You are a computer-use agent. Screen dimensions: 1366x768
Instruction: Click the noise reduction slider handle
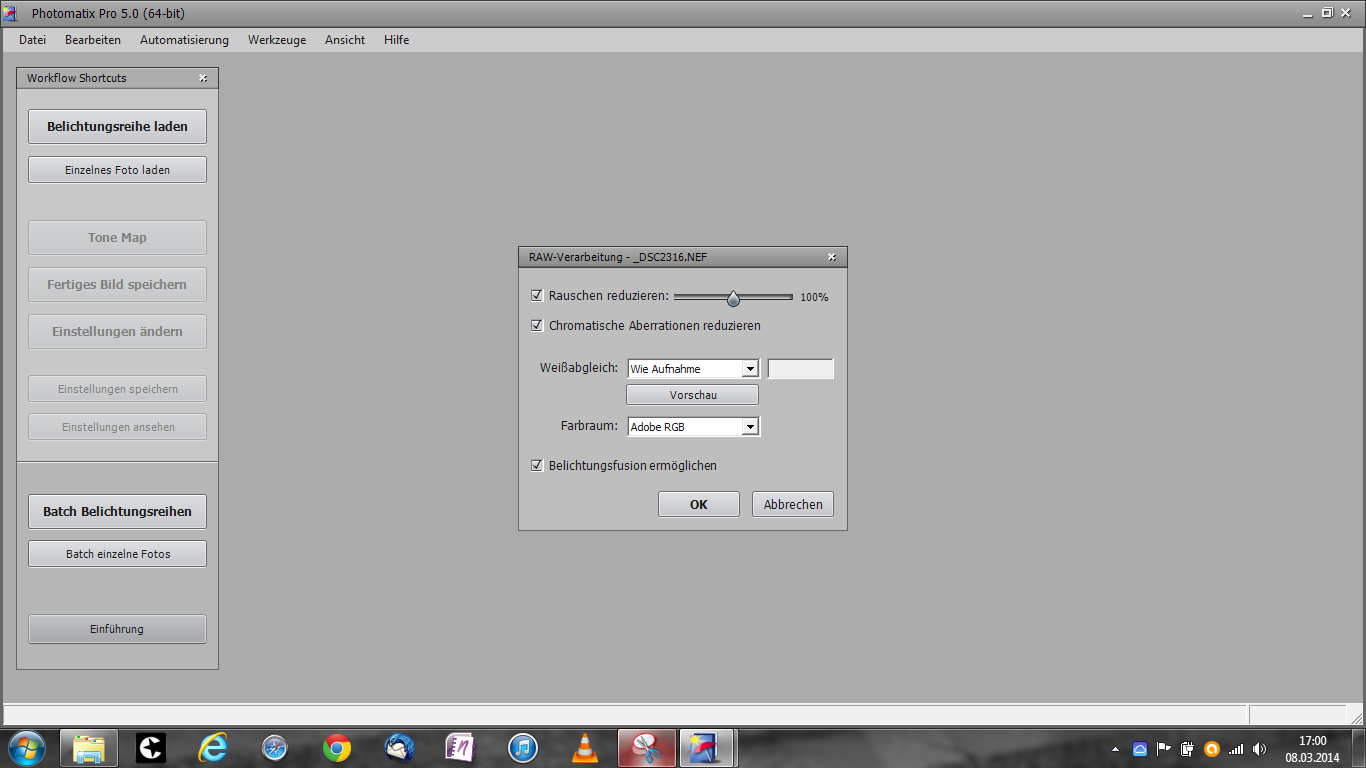click(x=733, y=298)
